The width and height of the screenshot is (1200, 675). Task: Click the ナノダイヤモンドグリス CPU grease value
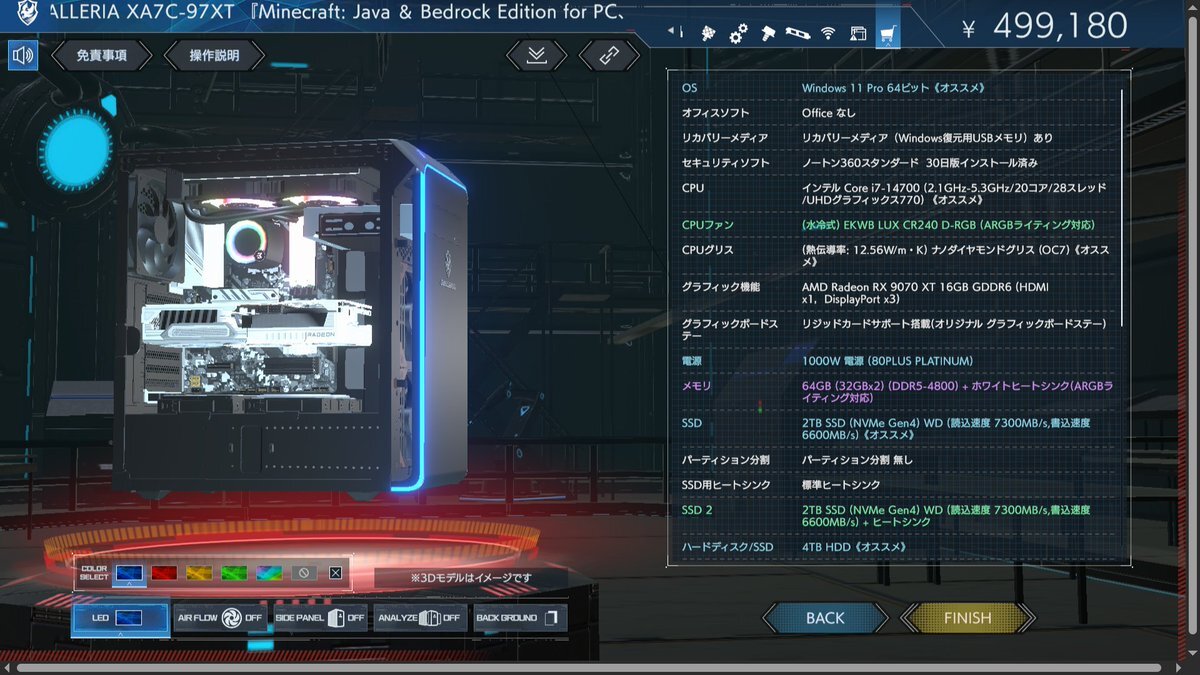click(955, 256)
